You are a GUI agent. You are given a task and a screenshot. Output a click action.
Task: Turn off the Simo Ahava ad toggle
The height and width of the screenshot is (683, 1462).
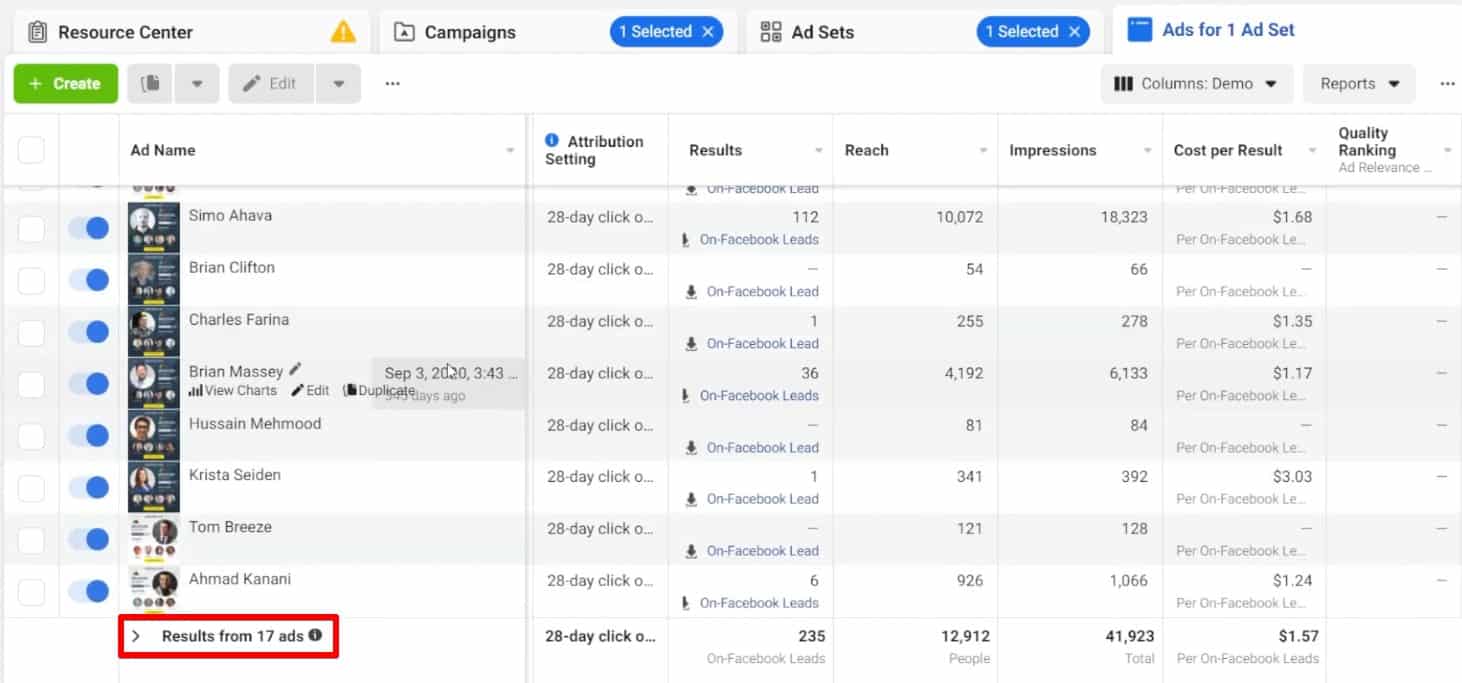click(x=90, y=227)
